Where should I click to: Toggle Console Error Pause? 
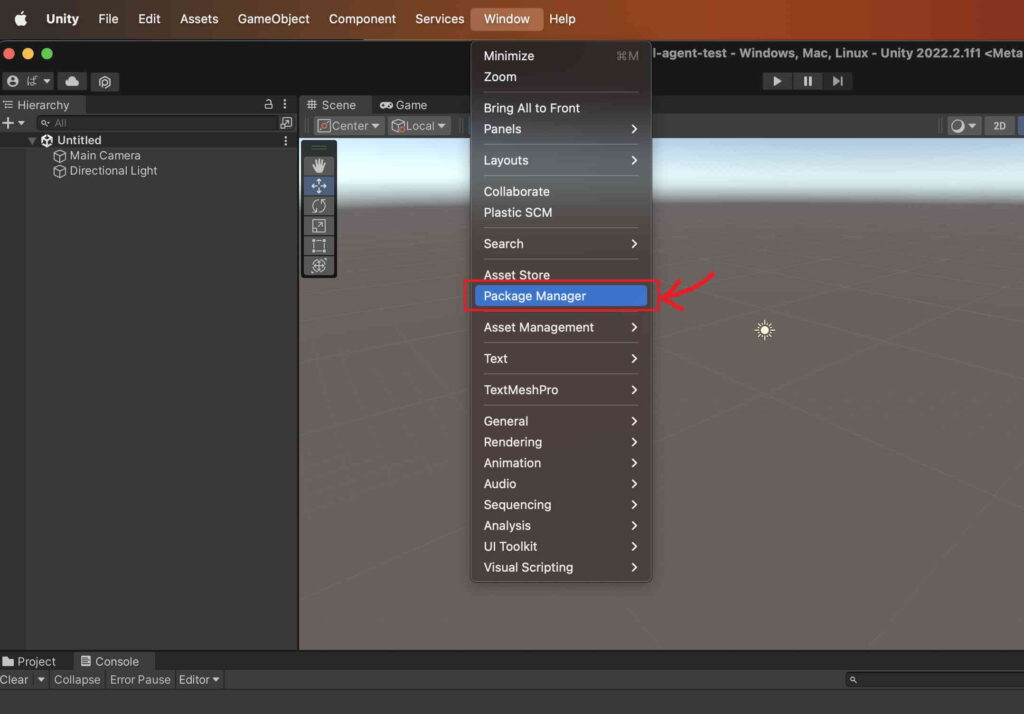(140, 679)
